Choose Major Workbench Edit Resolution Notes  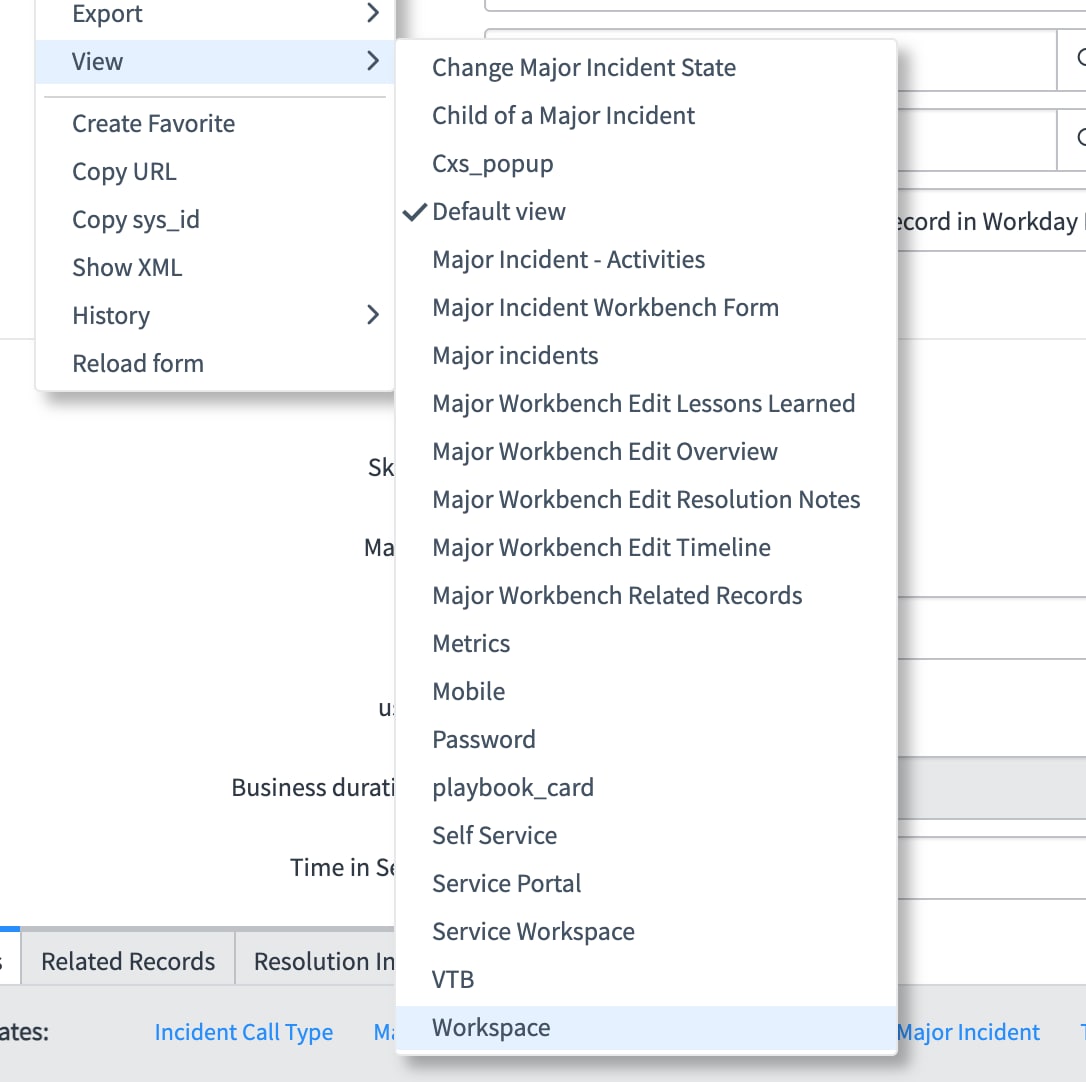646,499
